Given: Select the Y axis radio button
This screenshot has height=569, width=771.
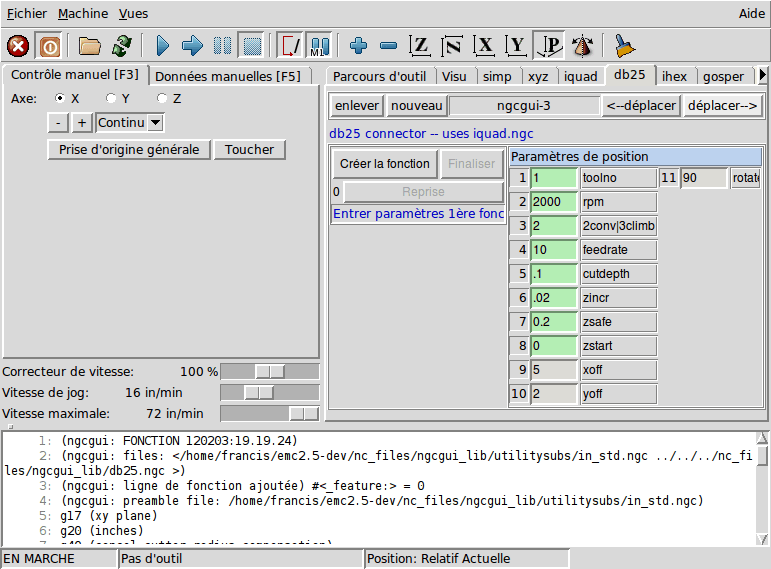Looking at the screenshot, I should coord(111,98).
